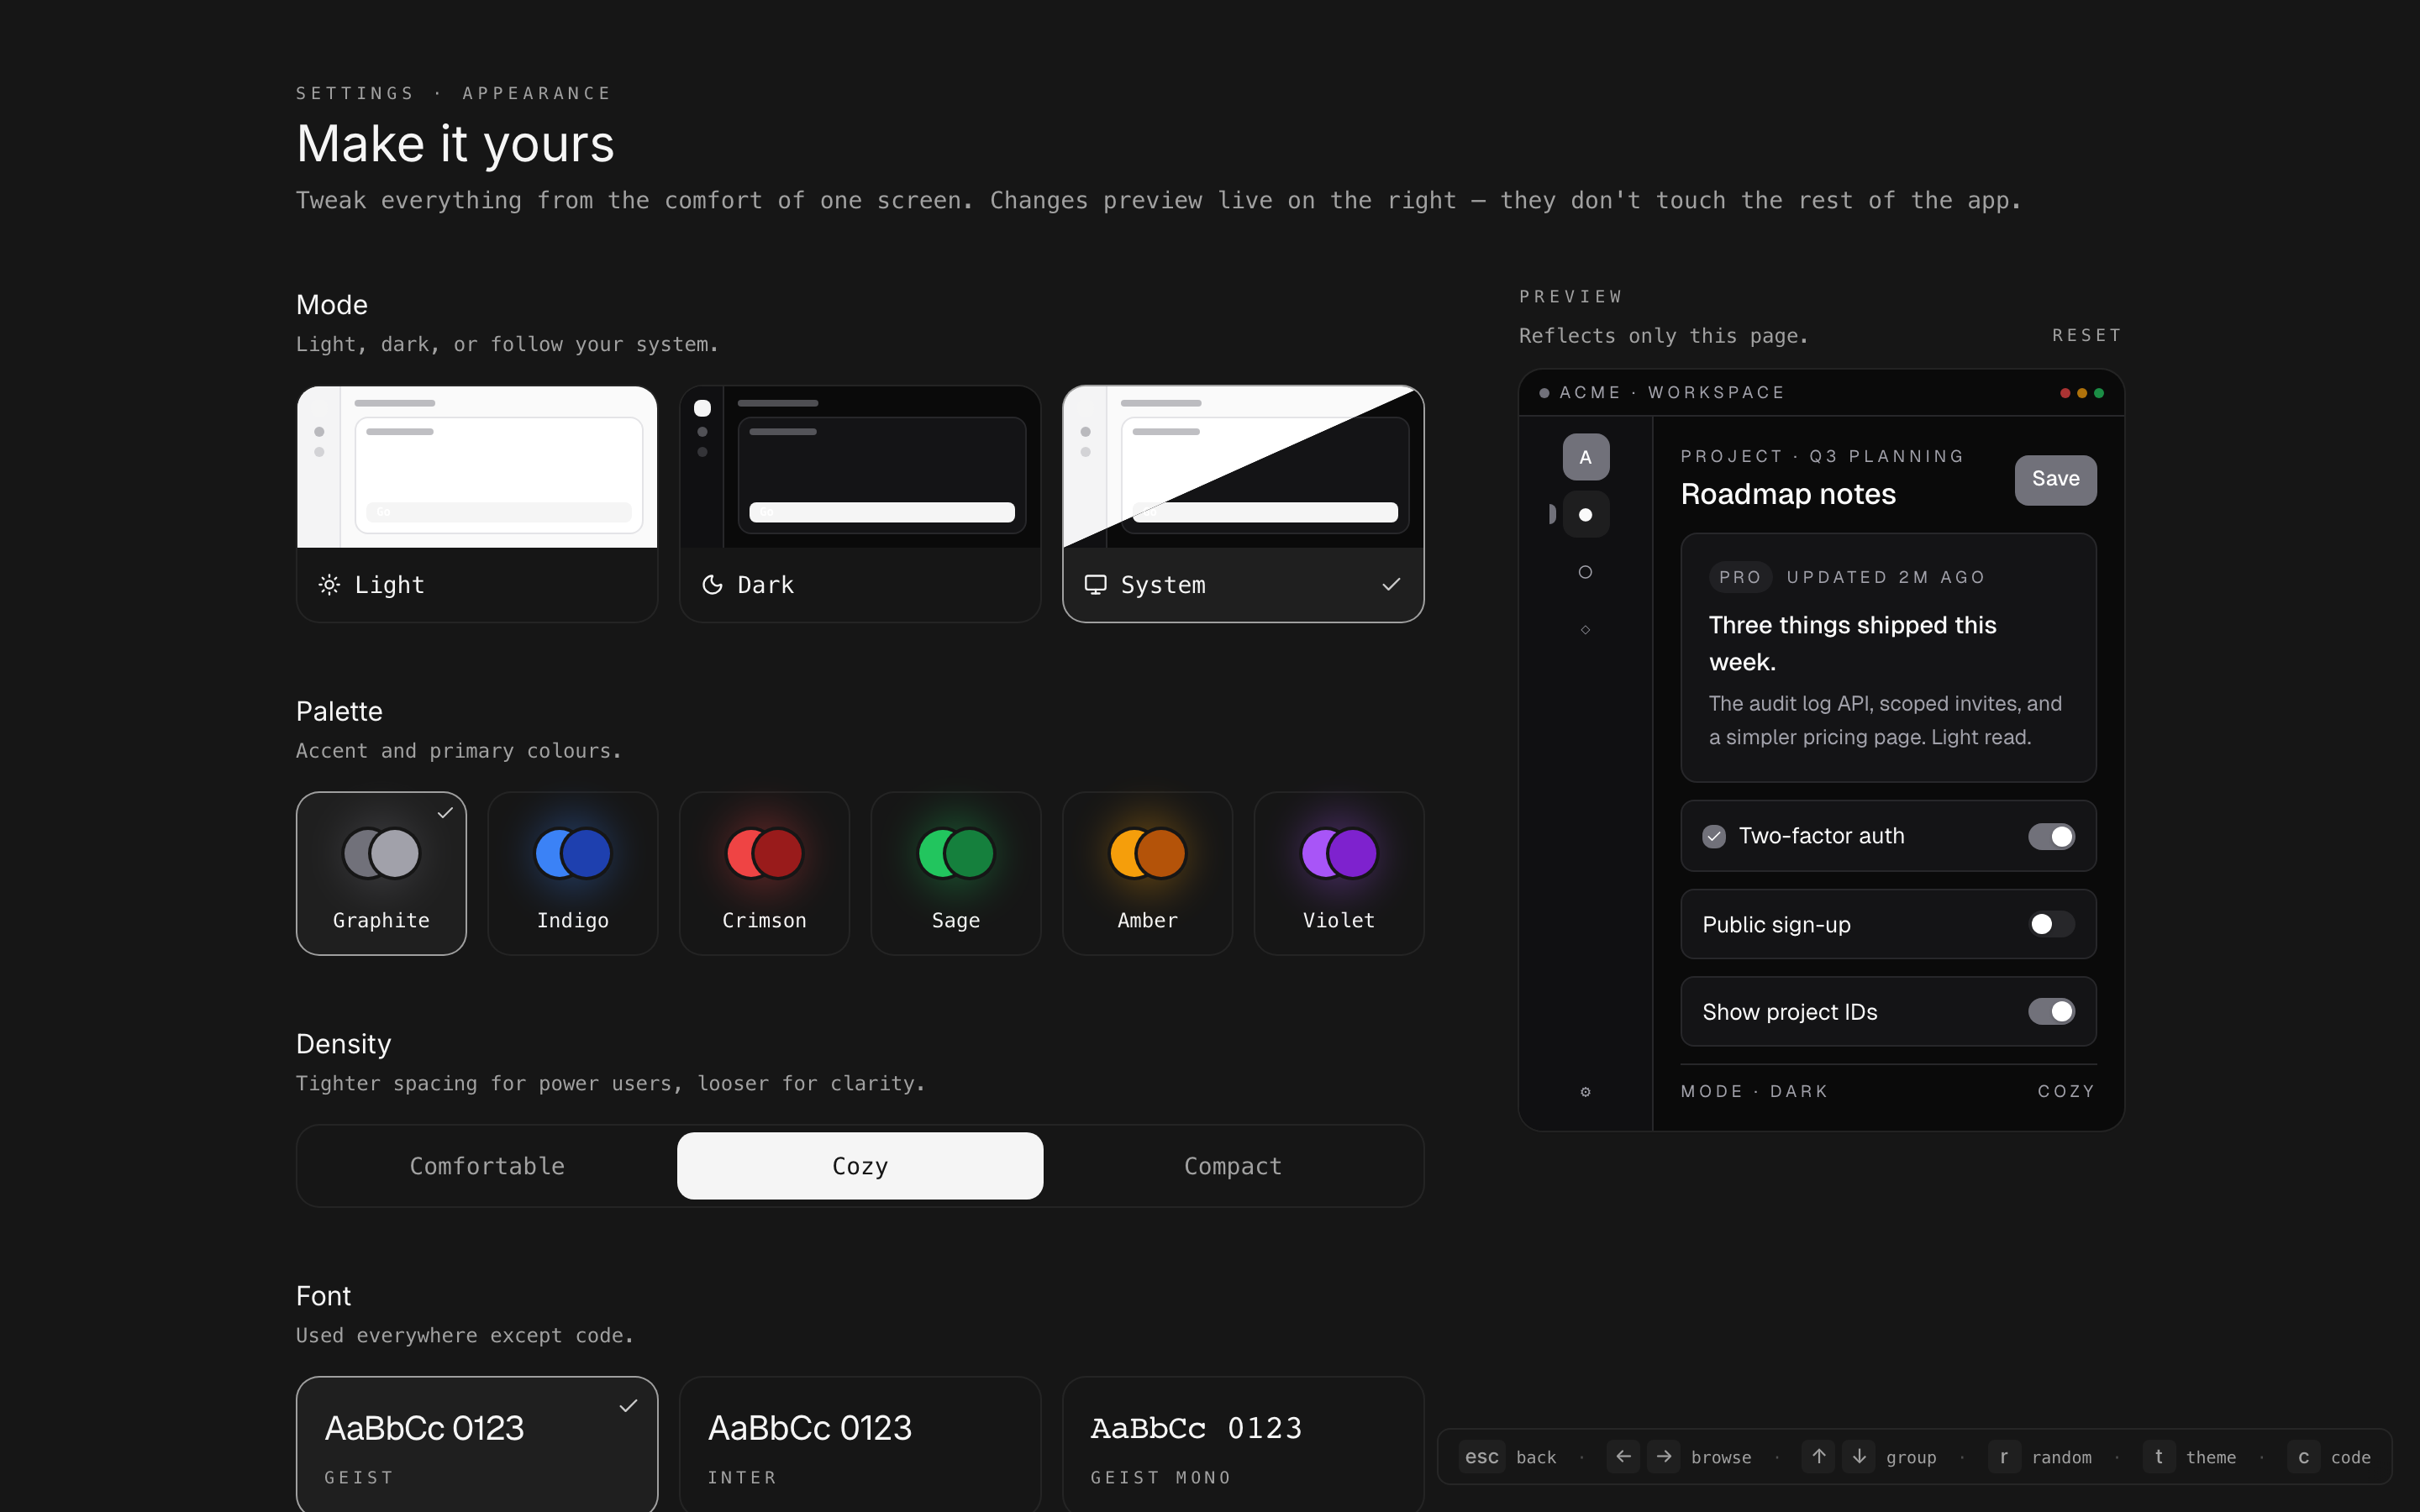Enable the Public sign-up toggle

[x=2050, y=924]
